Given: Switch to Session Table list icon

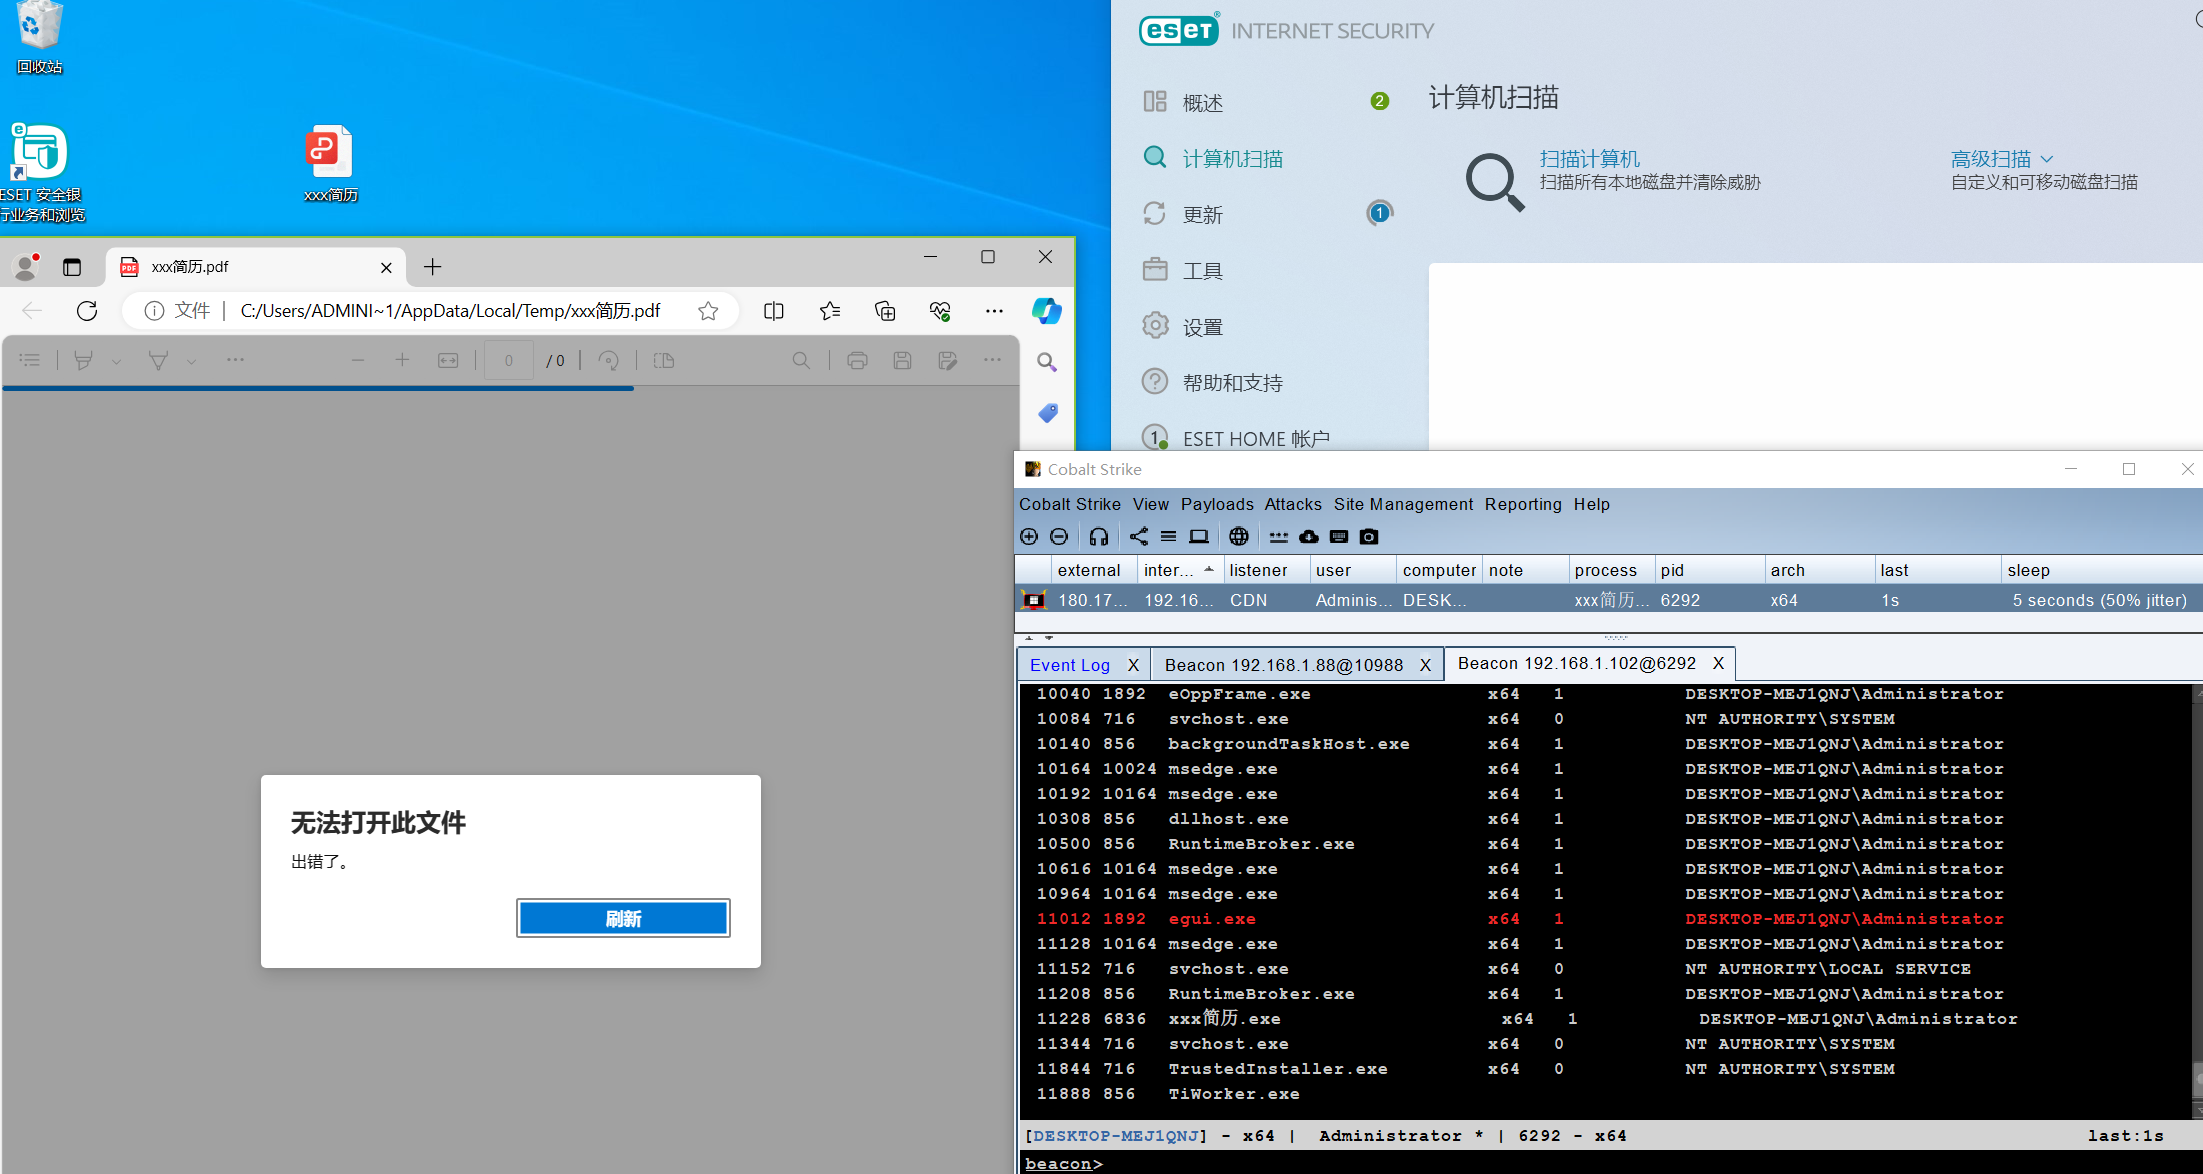Looking at the screenshot, I should [1168, 537].
